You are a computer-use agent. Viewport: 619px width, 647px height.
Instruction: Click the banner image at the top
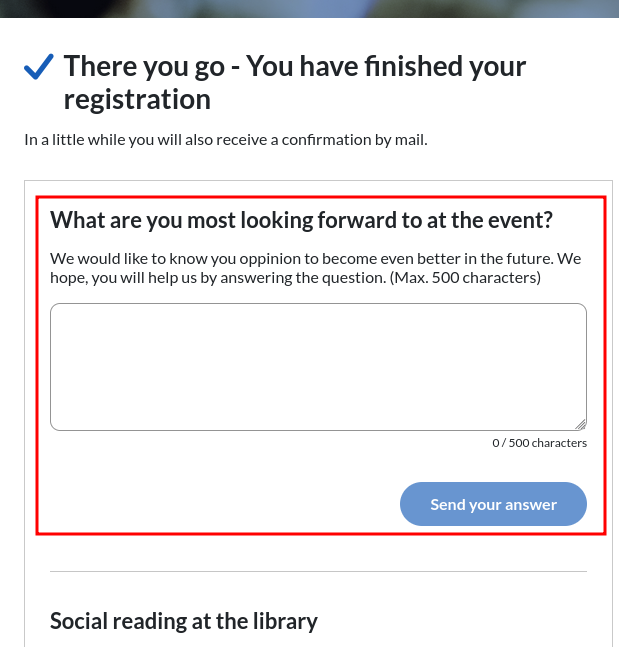tap(309, 10)
